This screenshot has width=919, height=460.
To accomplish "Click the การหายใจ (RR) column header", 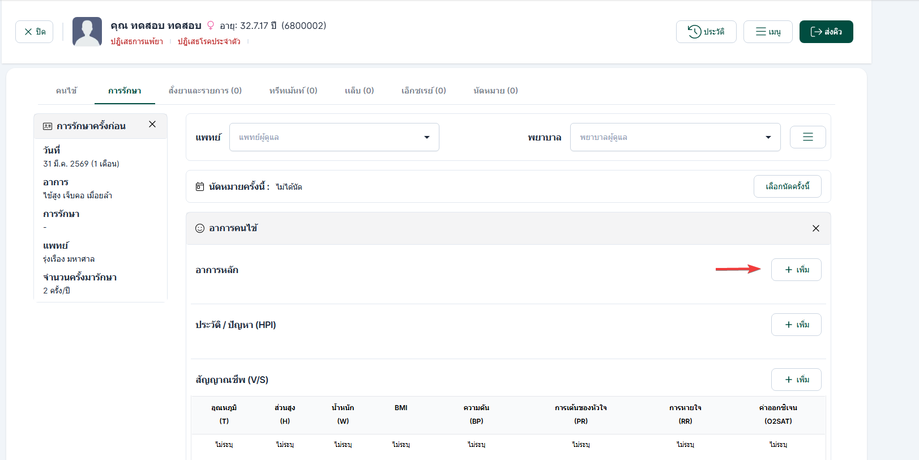I will (x=685, y=414).
